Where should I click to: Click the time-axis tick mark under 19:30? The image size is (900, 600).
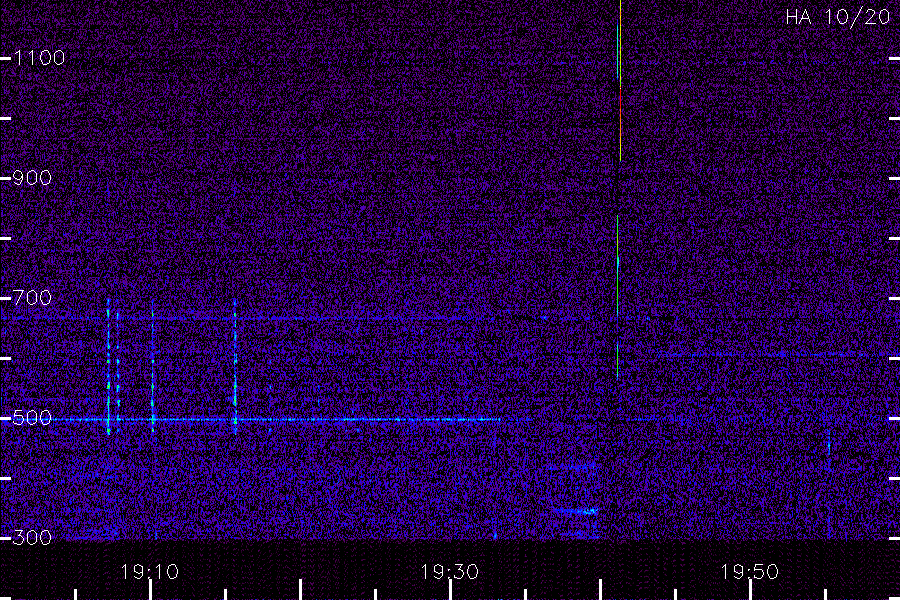(451, 590)
